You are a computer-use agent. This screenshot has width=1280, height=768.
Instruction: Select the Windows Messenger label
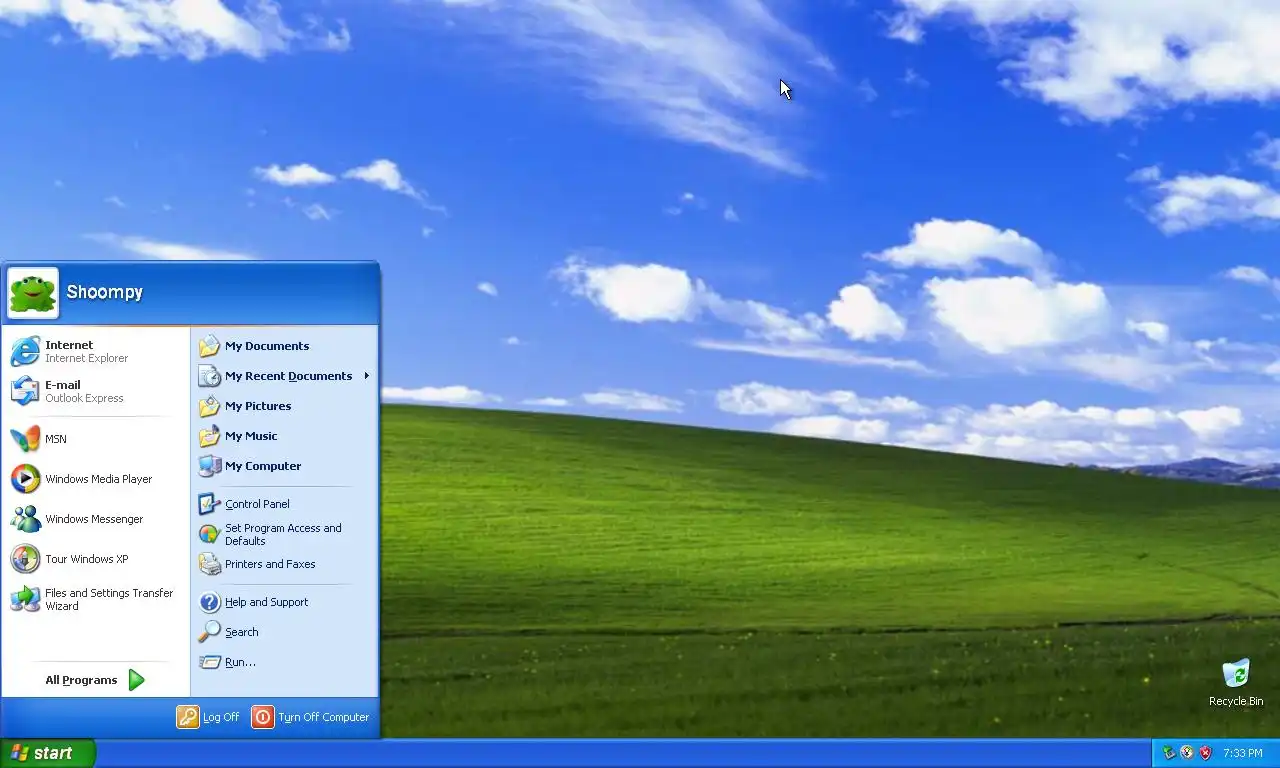point(94,519)
